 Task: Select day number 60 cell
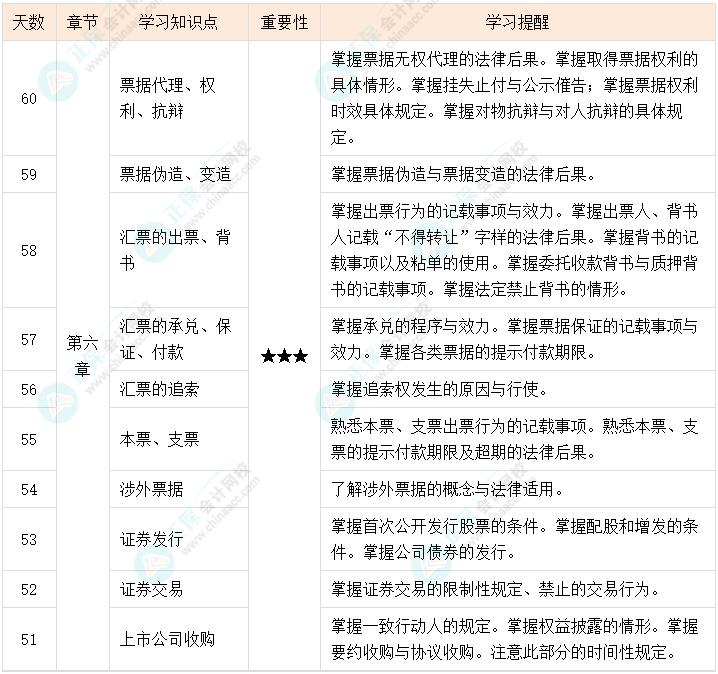28,99
